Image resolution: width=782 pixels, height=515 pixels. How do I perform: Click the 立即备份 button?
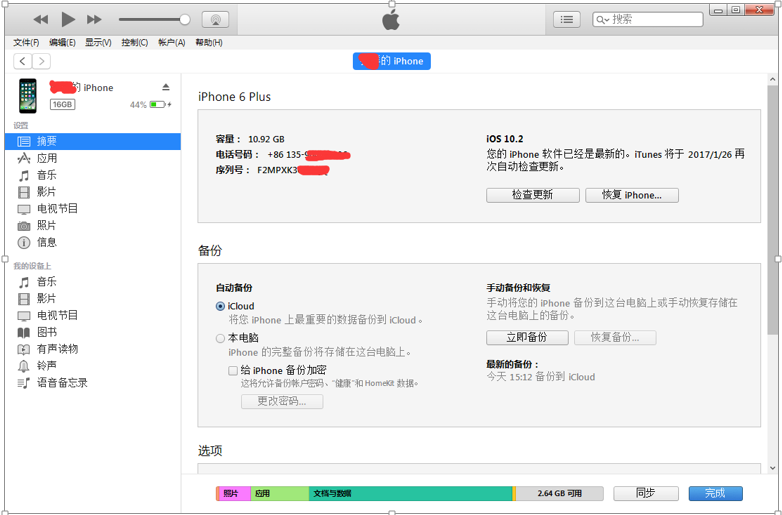527,338
